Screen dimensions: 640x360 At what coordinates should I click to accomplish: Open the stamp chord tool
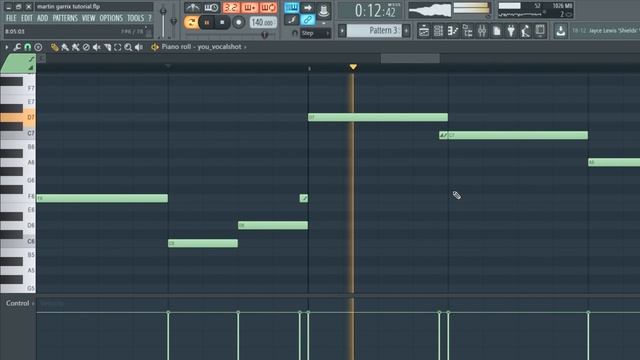38,47
